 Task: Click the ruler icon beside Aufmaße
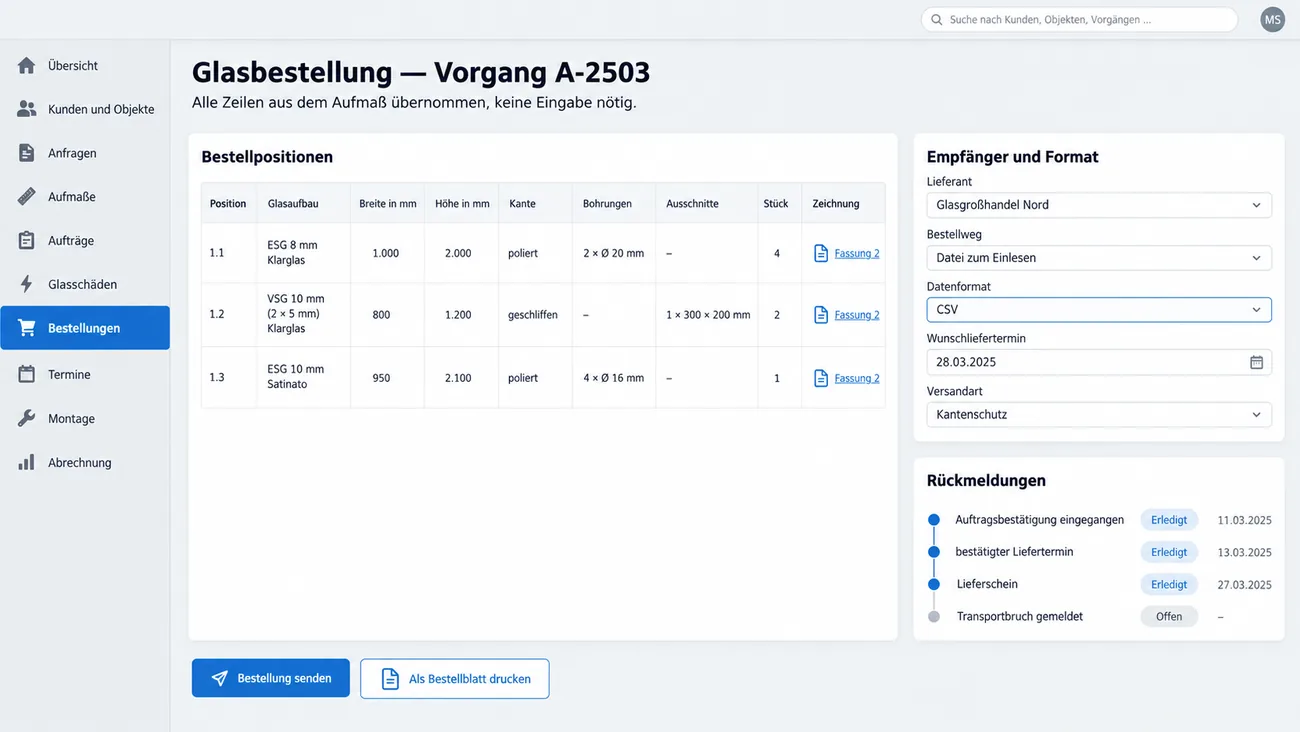pyautogui.click(x=27, y=197)
